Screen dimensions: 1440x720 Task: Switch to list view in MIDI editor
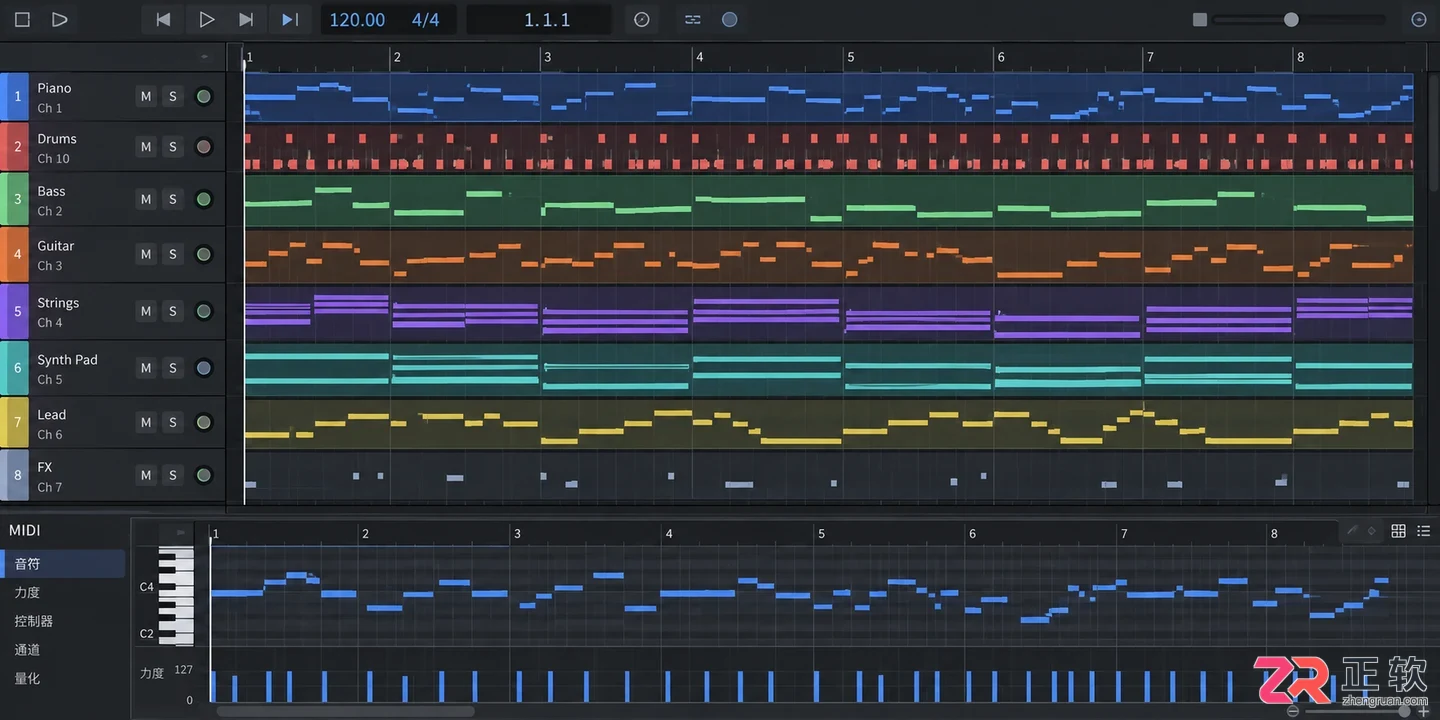[1424, 531]
